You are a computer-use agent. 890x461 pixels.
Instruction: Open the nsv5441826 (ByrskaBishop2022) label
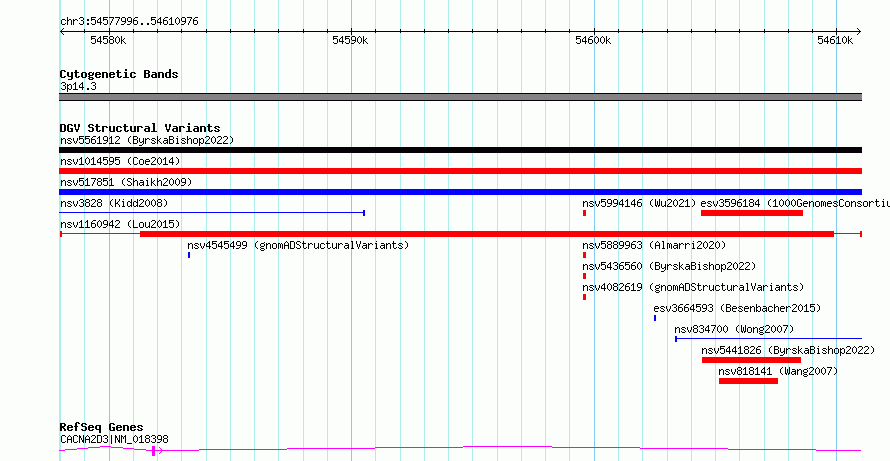click(788, 350)
